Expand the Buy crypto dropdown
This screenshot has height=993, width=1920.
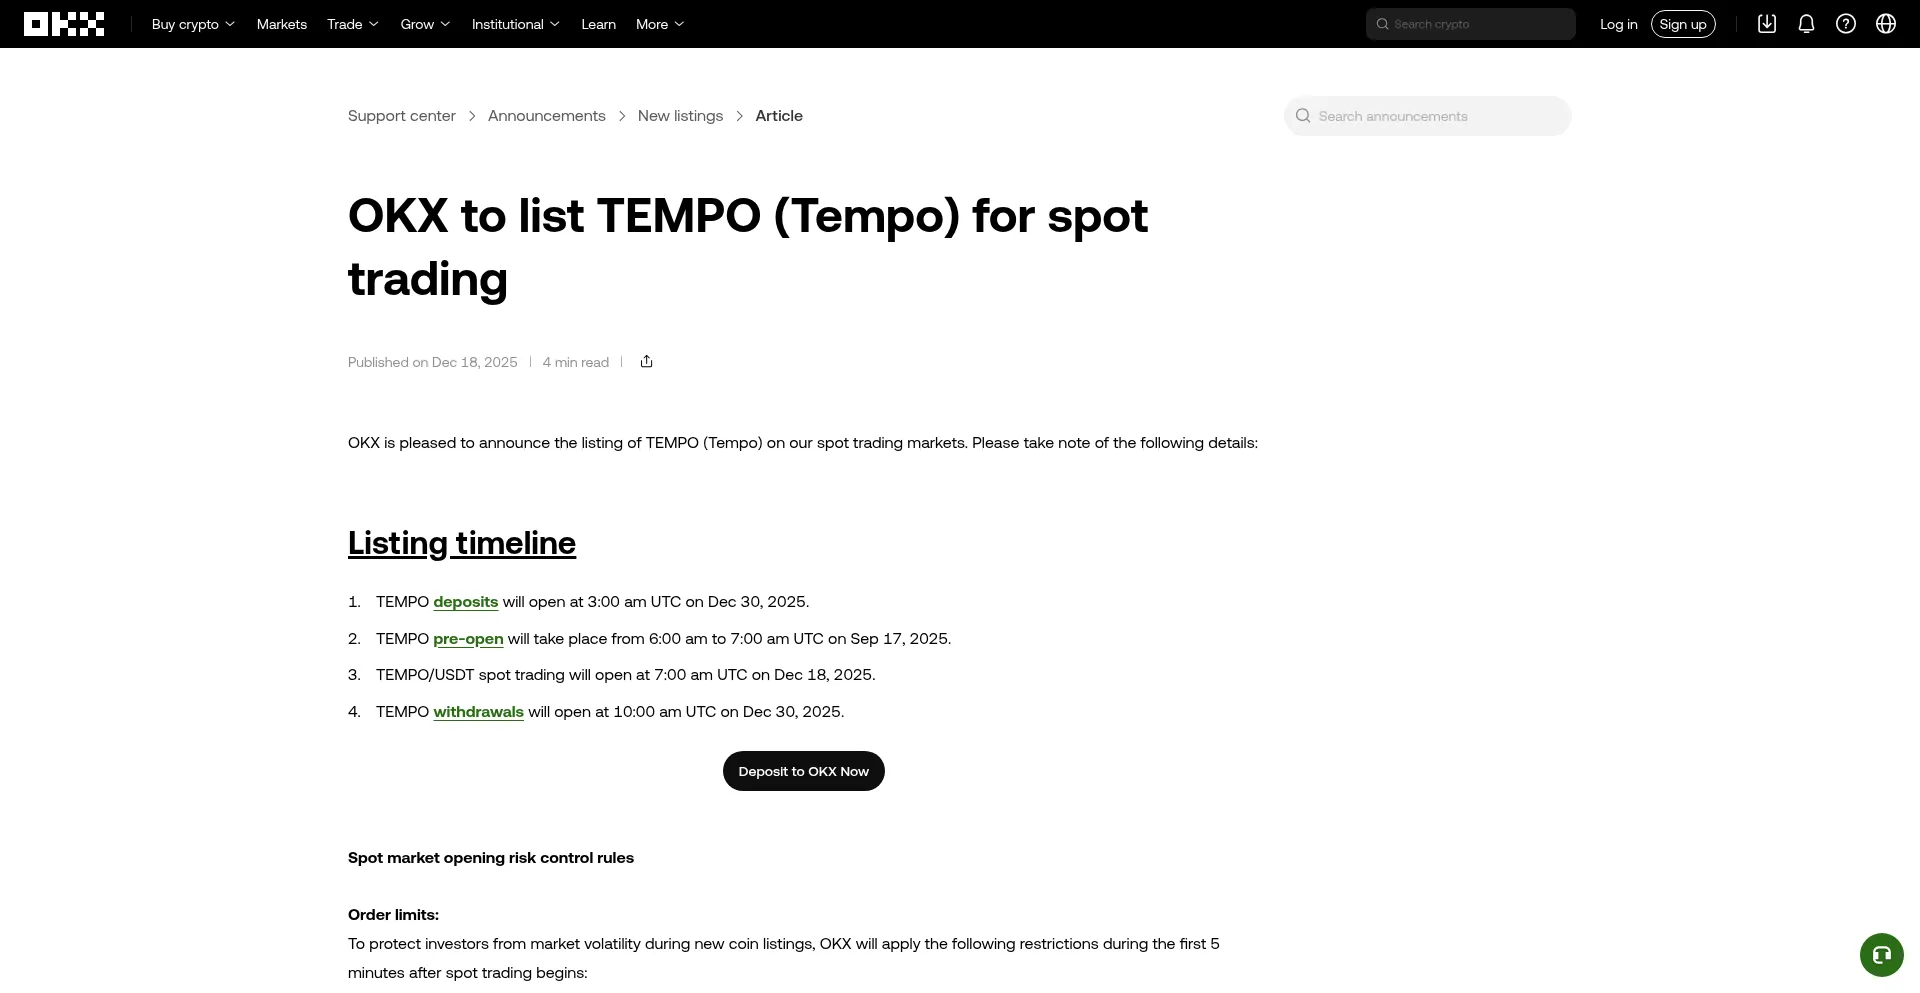point(192,23)
